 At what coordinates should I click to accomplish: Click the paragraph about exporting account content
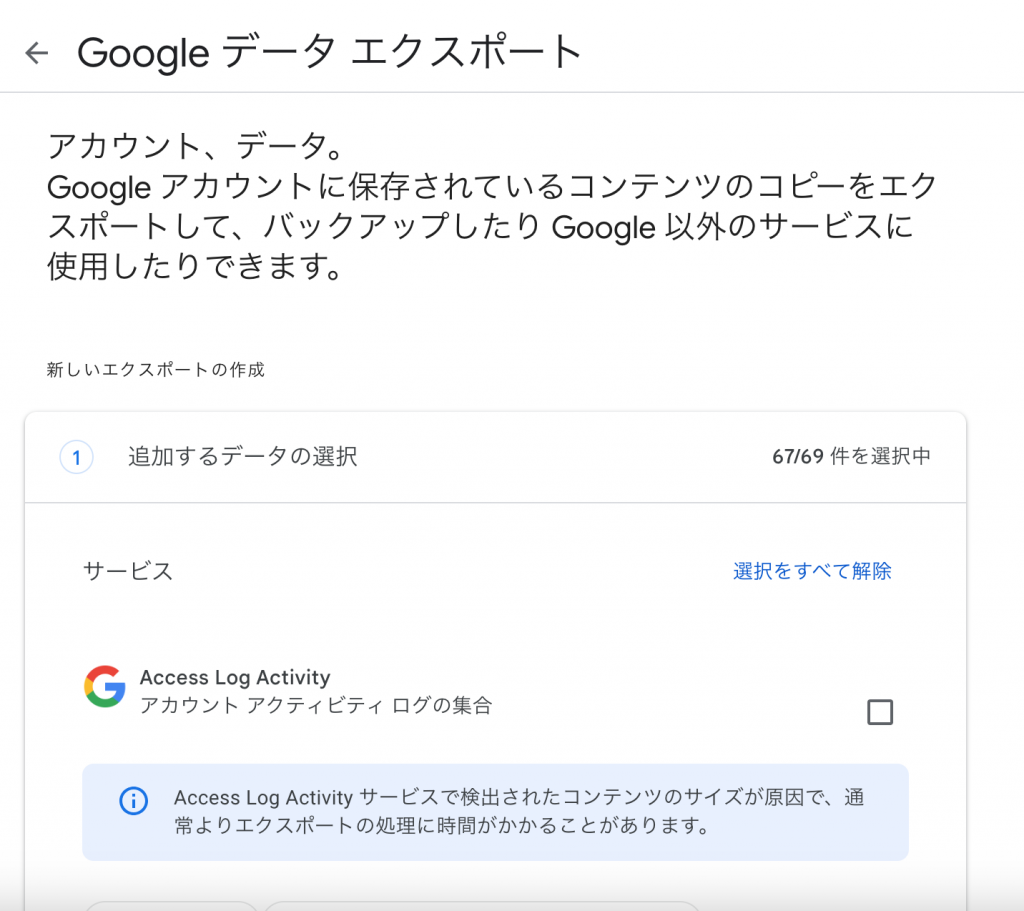pyautogui.click(x=492, y=226)
